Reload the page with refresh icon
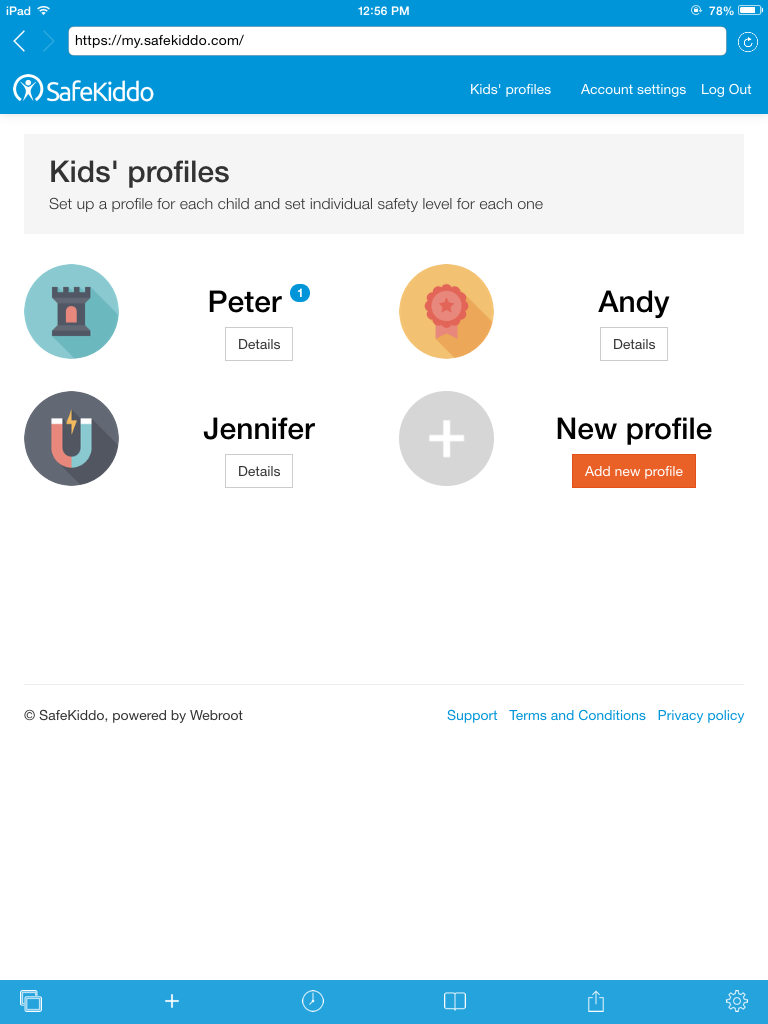768x1024 pixels. [x=747, y=41]
